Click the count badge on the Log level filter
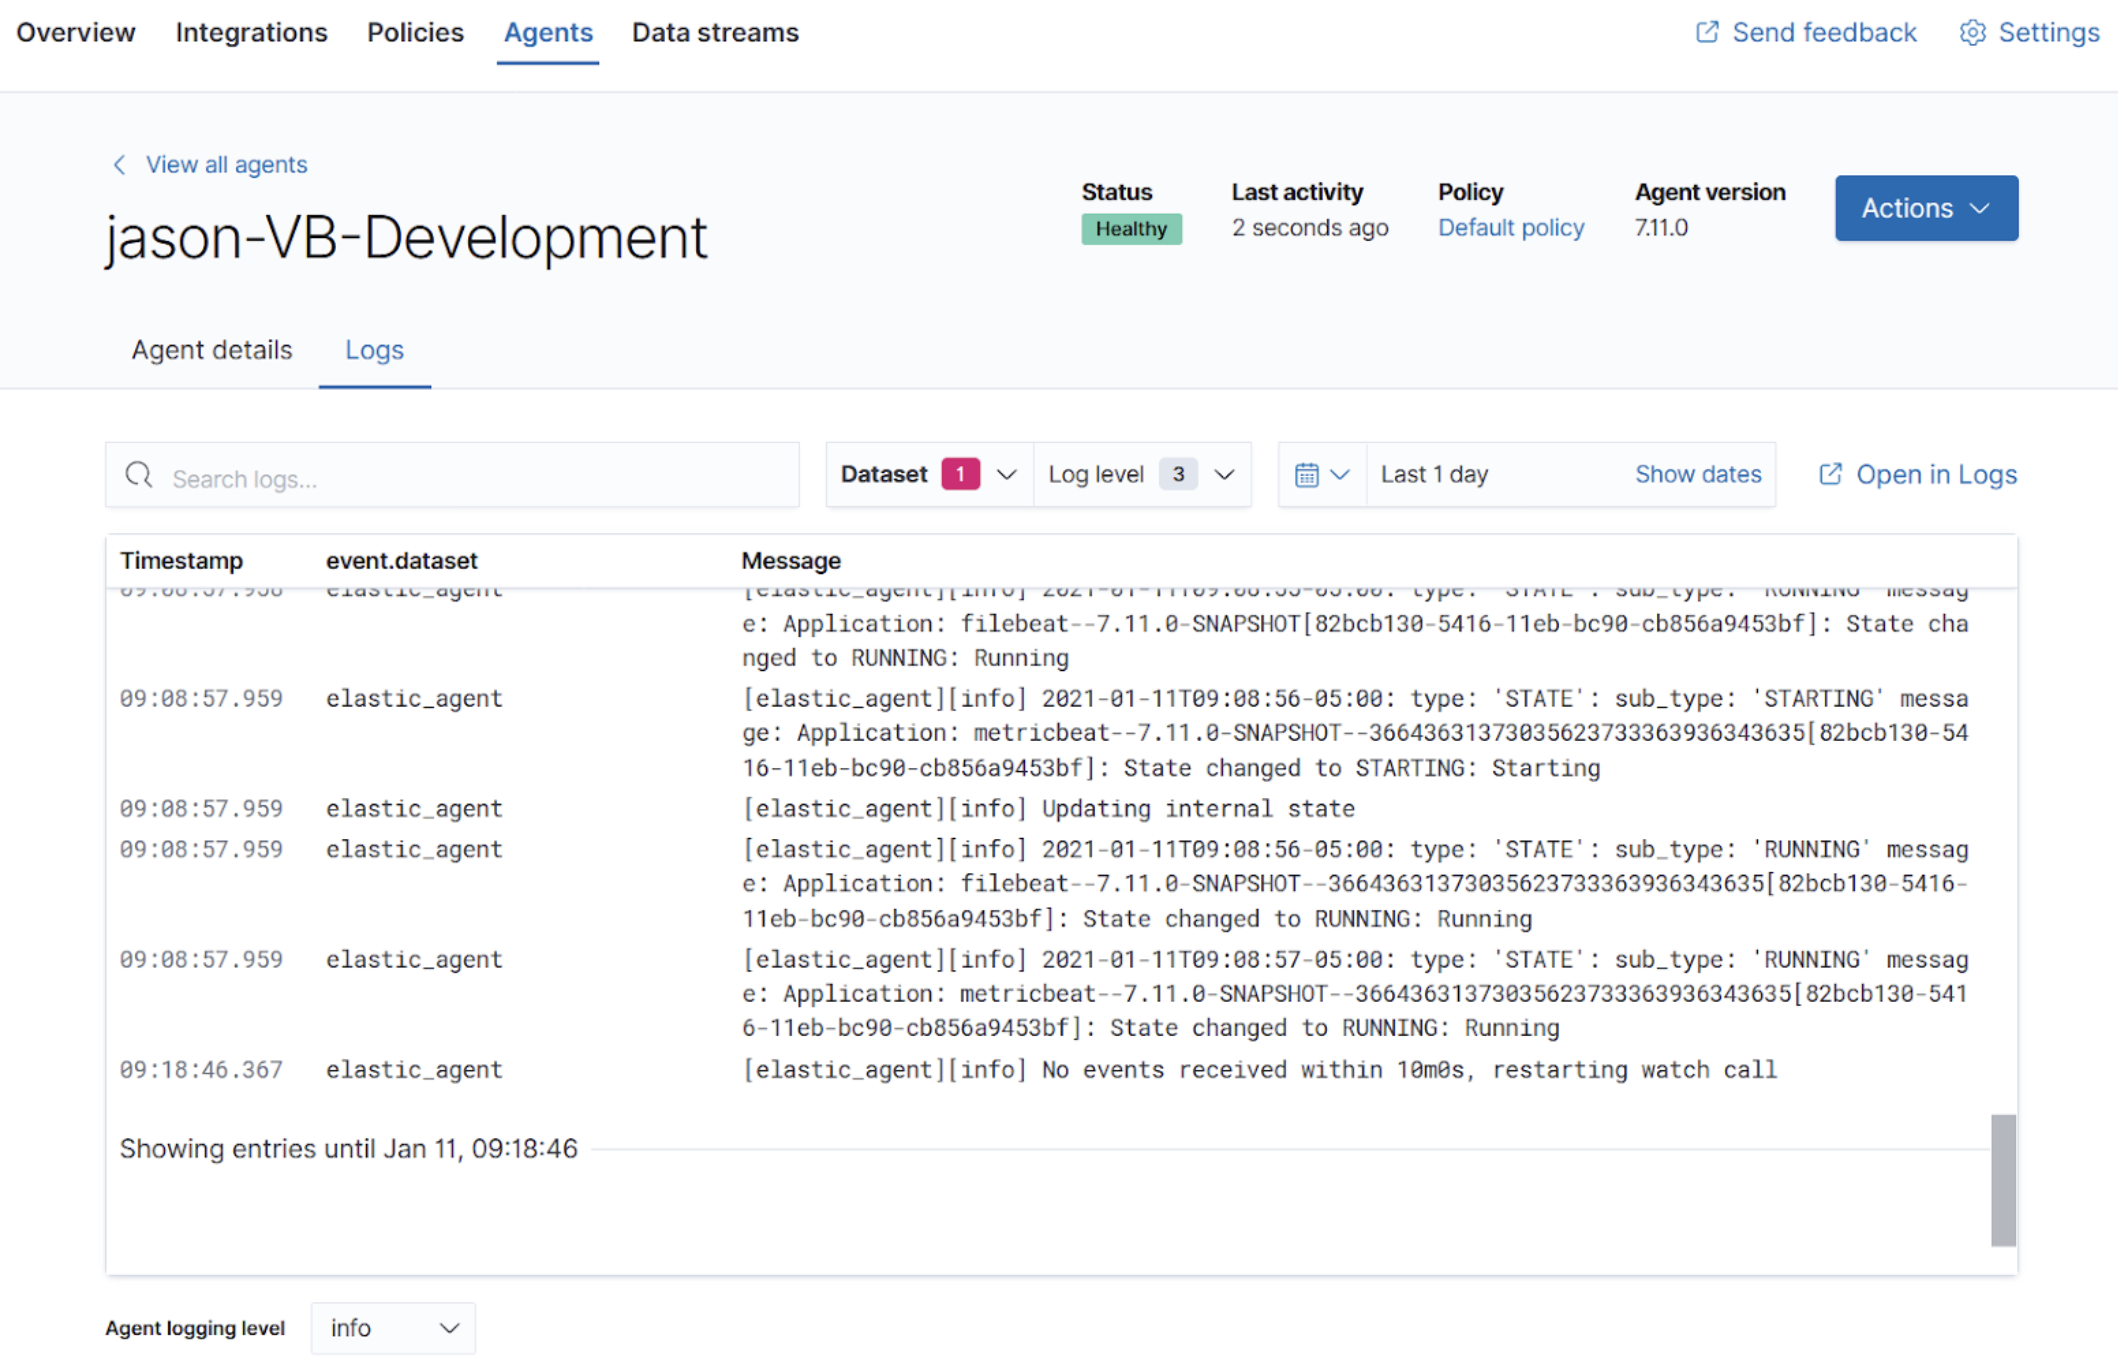The height and width of the screenshot is (1368, 2118). pyautogui.click(x=1180, y=474)
